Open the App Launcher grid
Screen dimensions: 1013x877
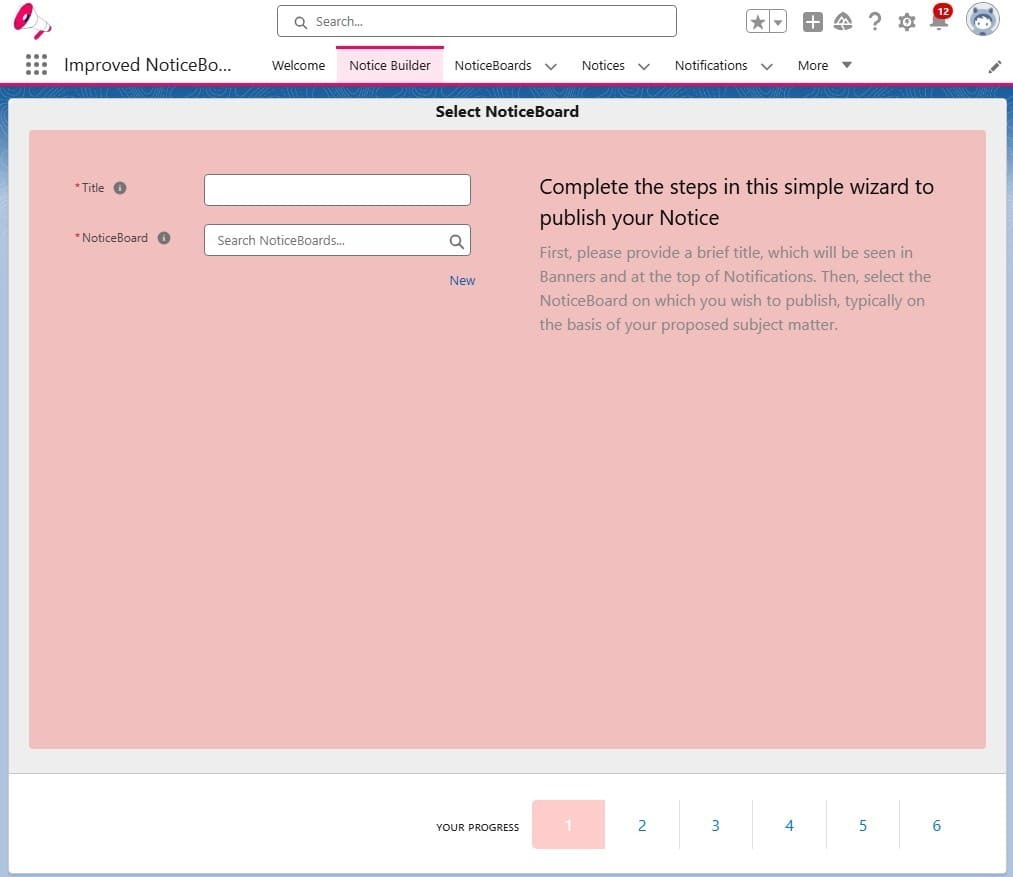[x=36, y=65]
